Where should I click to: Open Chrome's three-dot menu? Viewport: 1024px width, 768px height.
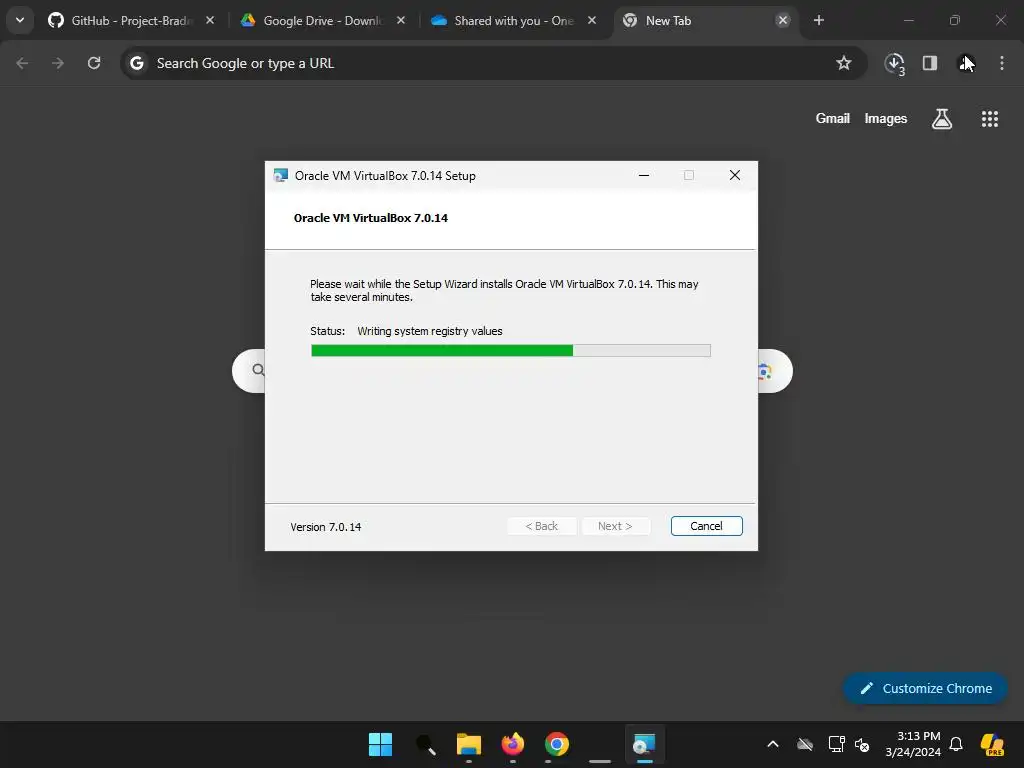click(x=1002, y=63)
